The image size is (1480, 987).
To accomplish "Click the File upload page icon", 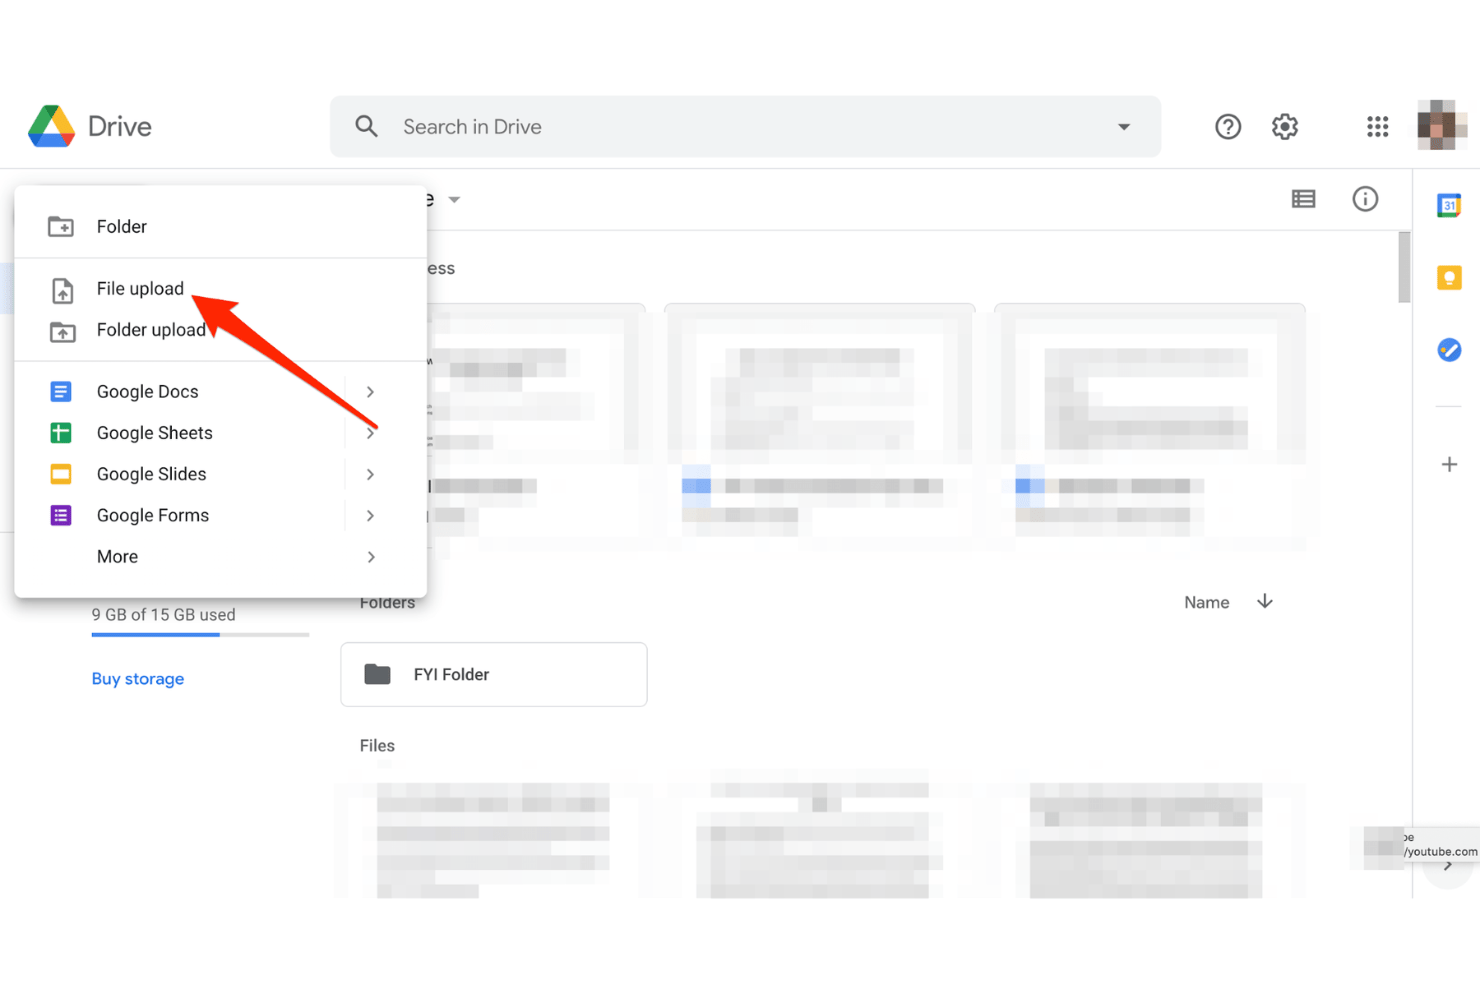I will [x=62, y=290].
